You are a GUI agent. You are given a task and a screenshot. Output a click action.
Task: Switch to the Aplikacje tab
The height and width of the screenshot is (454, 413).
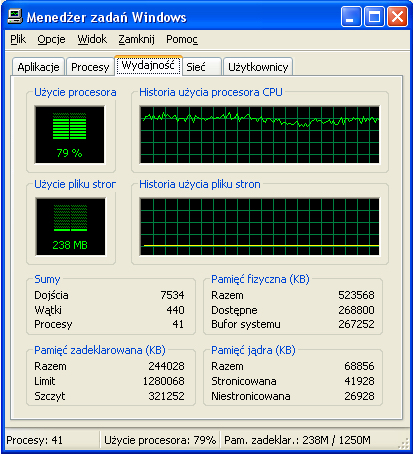pyautogui.click(x=38, y=67)
